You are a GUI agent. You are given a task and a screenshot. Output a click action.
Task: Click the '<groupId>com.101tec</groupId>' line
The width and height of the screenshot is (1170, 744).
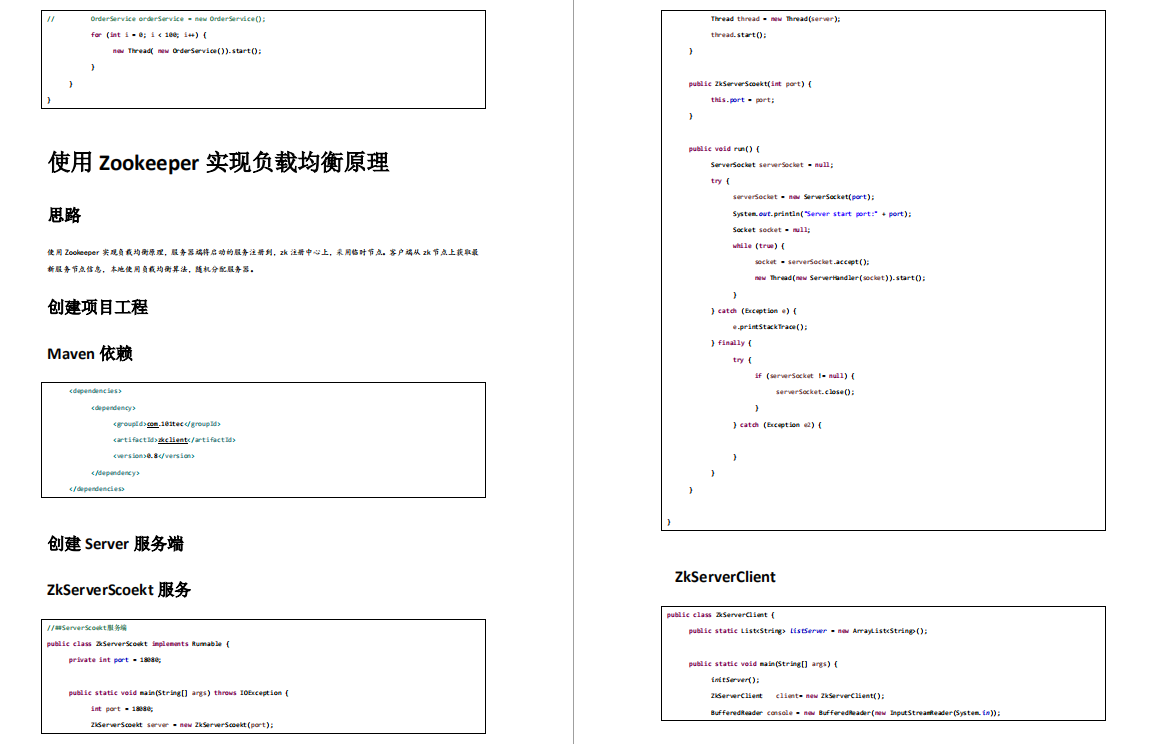click(166, 424)
